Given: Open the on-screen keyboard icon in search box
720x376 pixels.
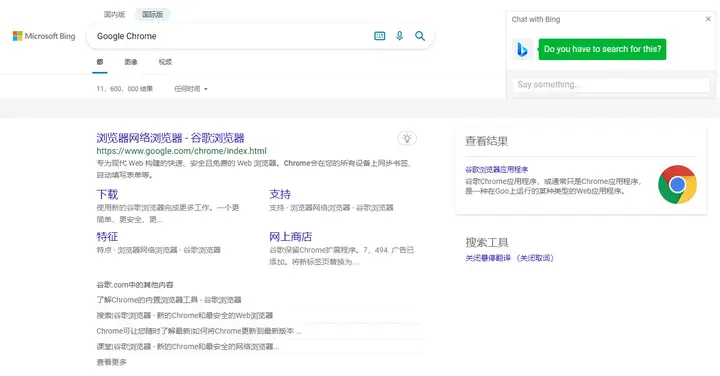Looking at the screenshot, I should pyautogui.click(x=380, y=36).
